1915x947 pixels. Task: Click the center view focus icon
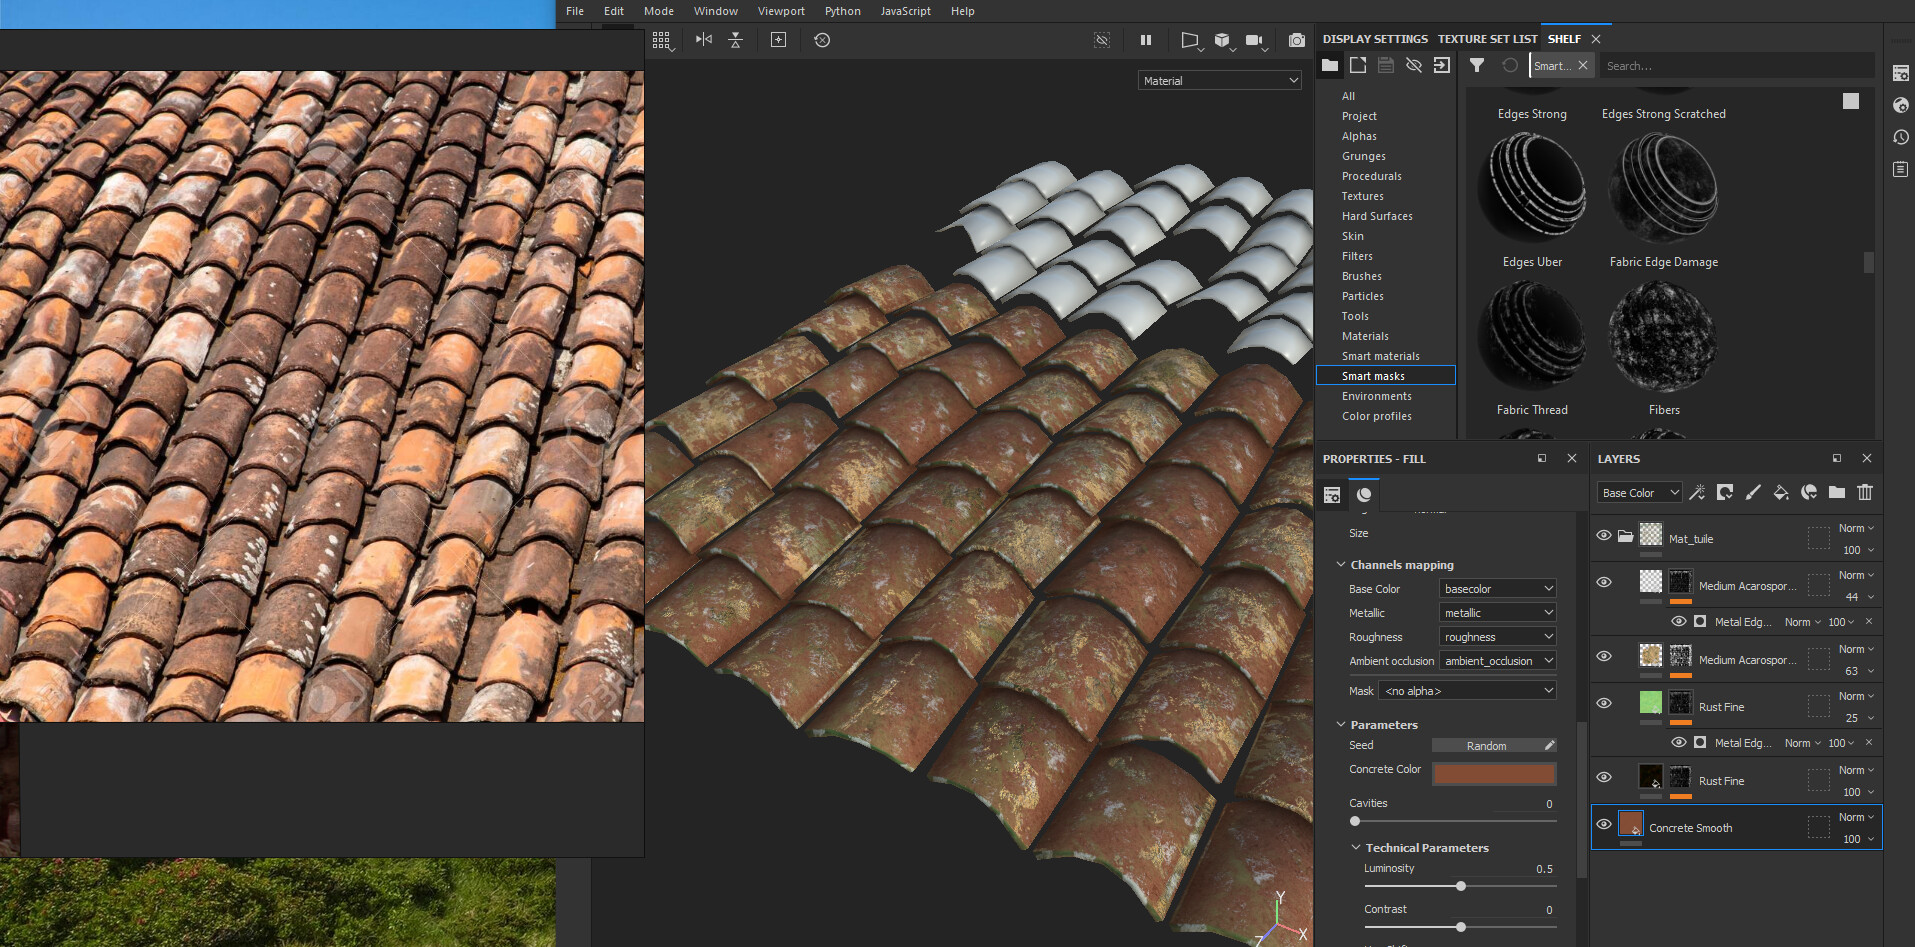(x=779, y=40)
